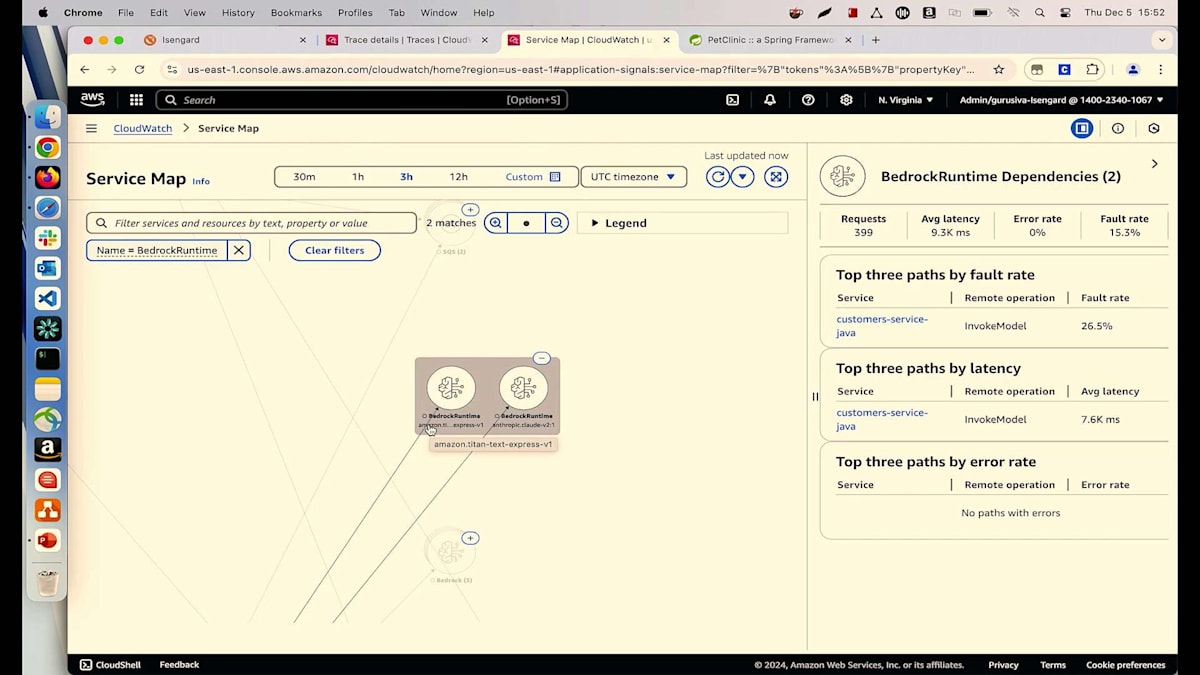Image resolution: width=1200 pixels, height=675 pixels.
Task: Open Chrome extensions puzzle icon
Action: pos(1092,70)
